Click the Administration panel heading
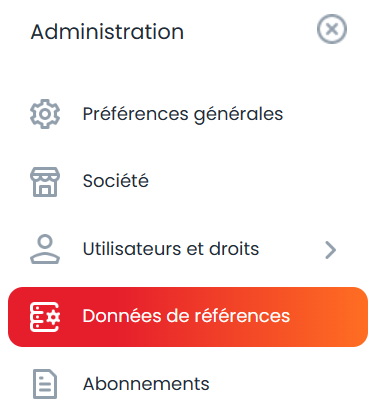Viewport: 373px width, 410px height. click(x=107, y=32)
